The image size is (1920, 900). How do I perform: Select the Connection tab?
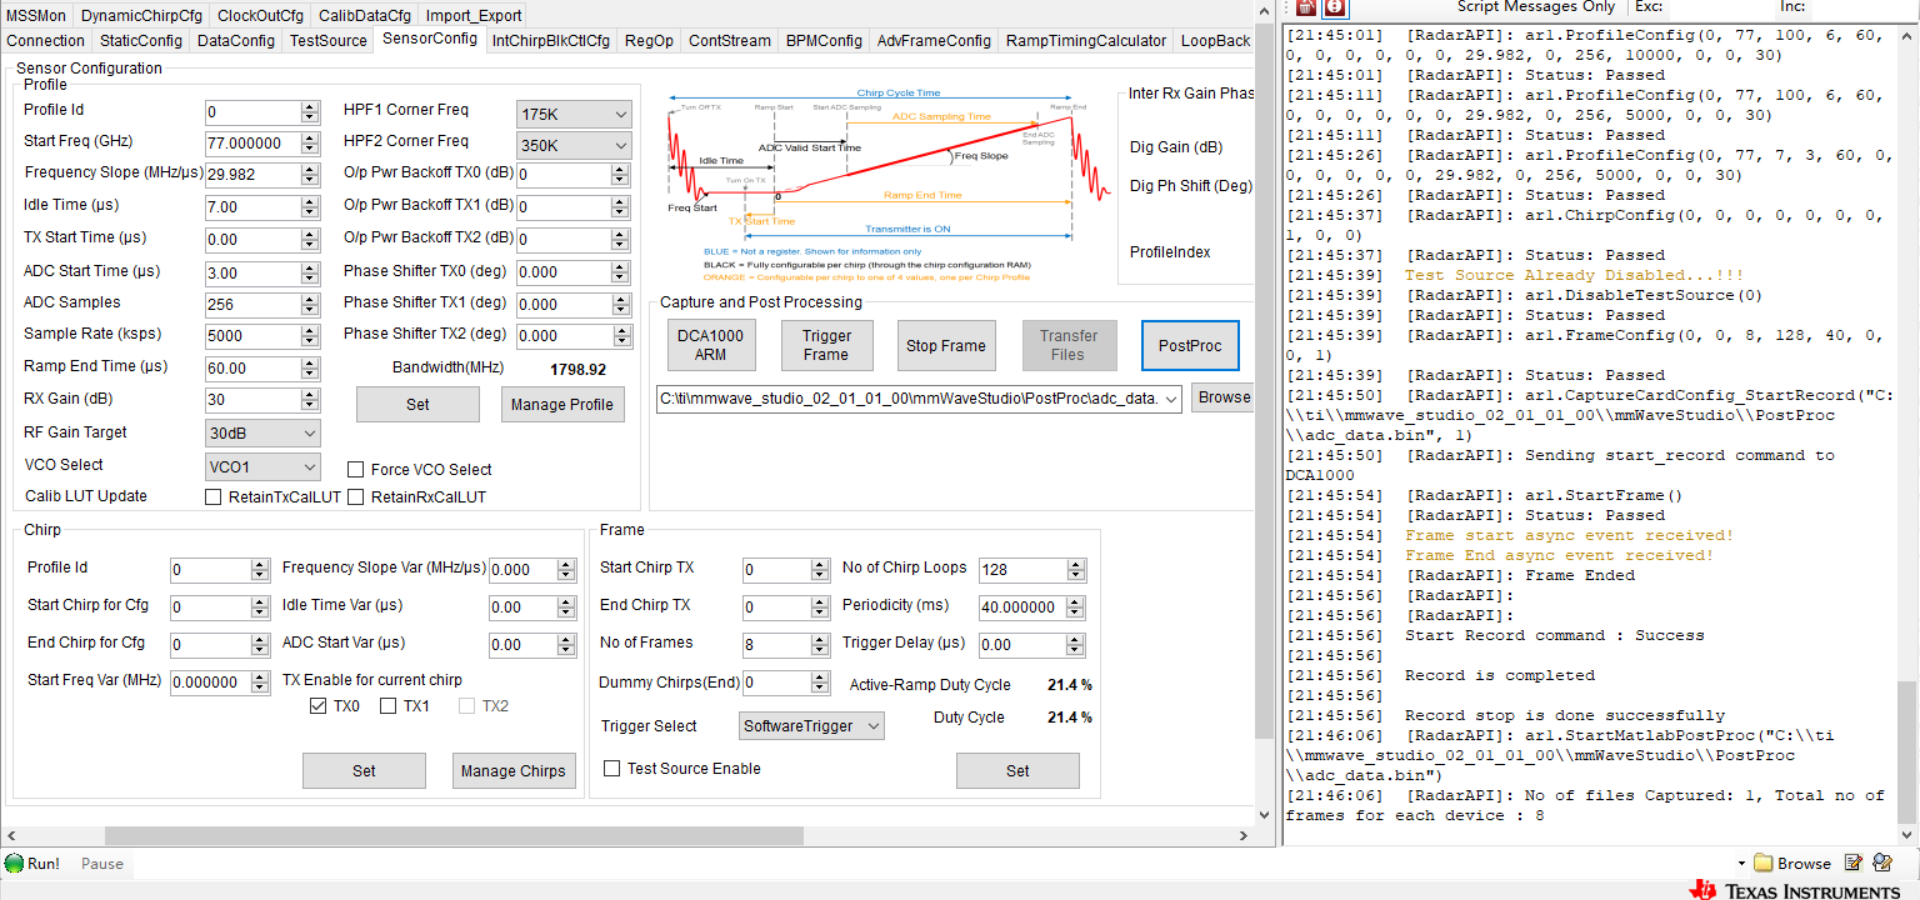coord(46,41)
